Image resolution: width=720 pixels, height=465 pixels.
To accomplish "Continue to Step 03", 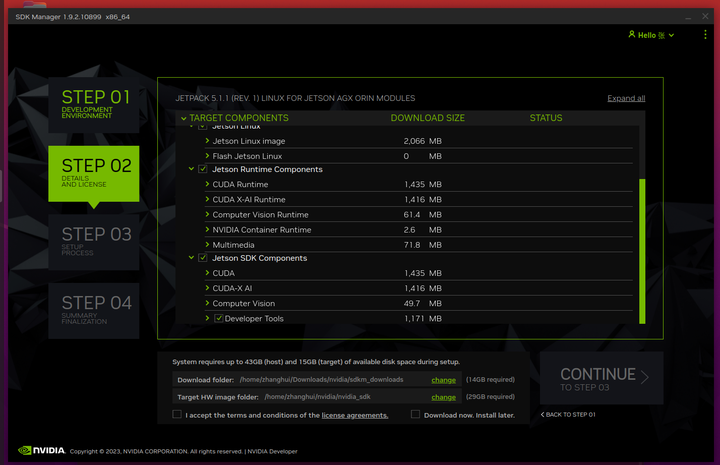I will [602, 378].
